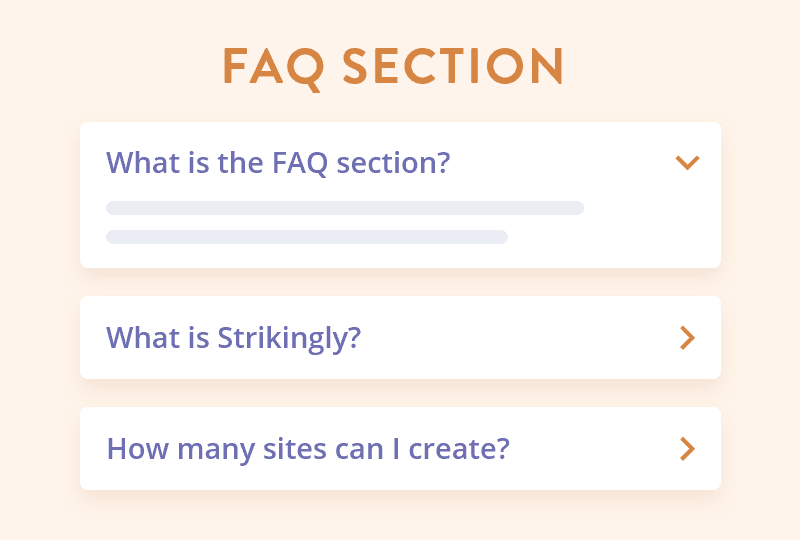800x540 pixels.
Task: Click the right-arrow icon beside sites question
Action: [x=687, y=449]
